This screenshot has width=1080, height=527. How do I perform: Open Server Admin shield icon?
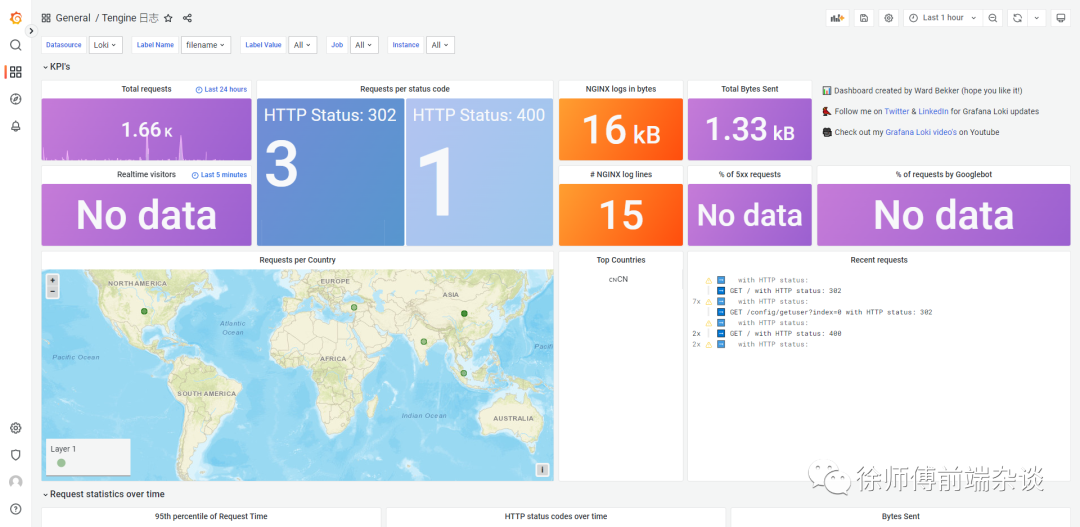pyautogui.click(x=16, y=455)
